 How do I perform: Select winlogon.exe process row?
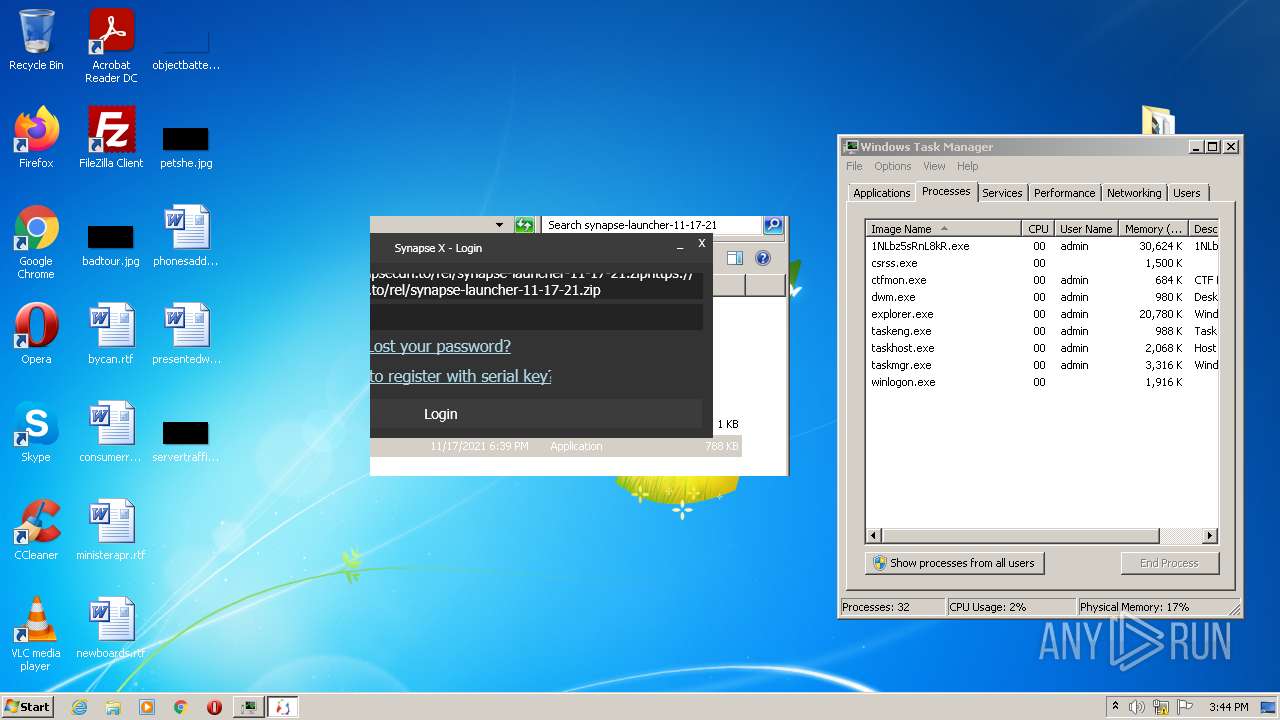pyautogui.click(x=1041, y=382)
